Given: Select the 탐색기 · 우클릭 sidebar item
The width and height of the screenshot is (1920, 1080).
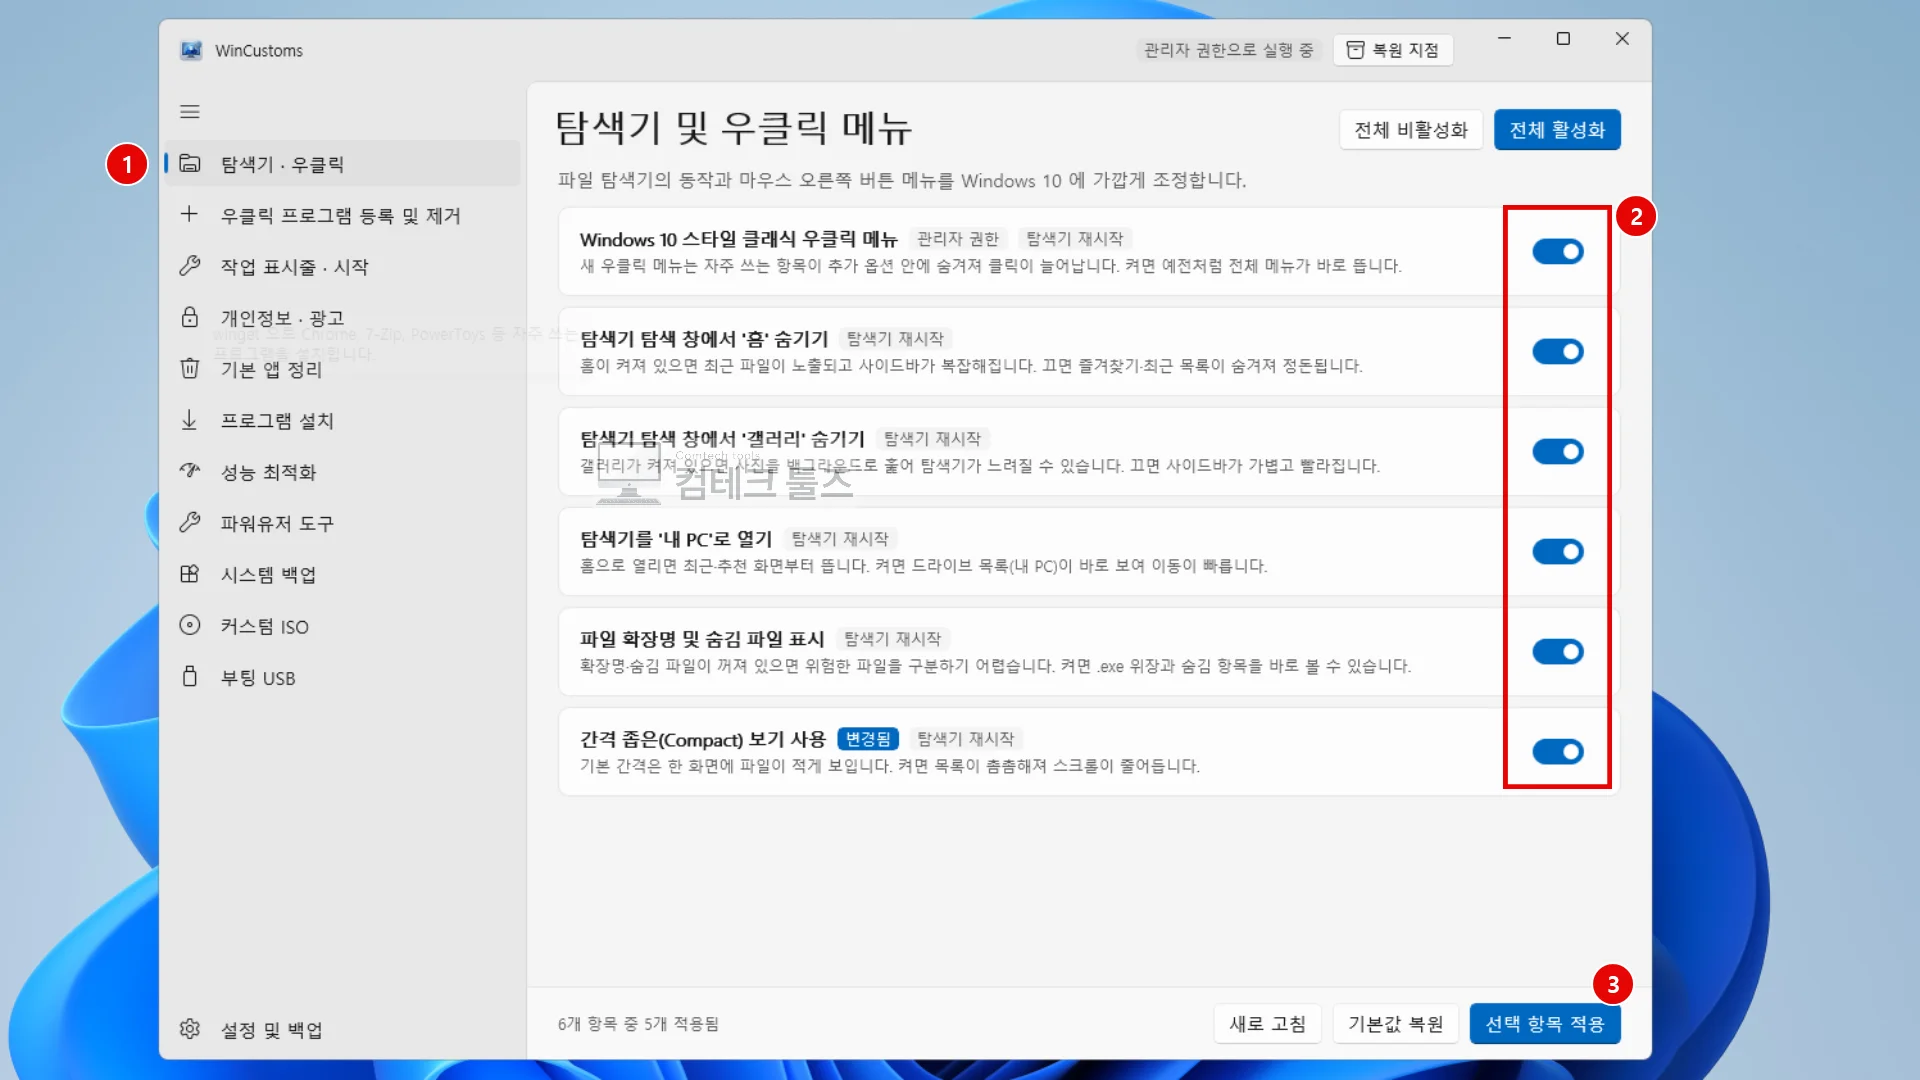Looking at the screenshot, I should coord(343,164).
